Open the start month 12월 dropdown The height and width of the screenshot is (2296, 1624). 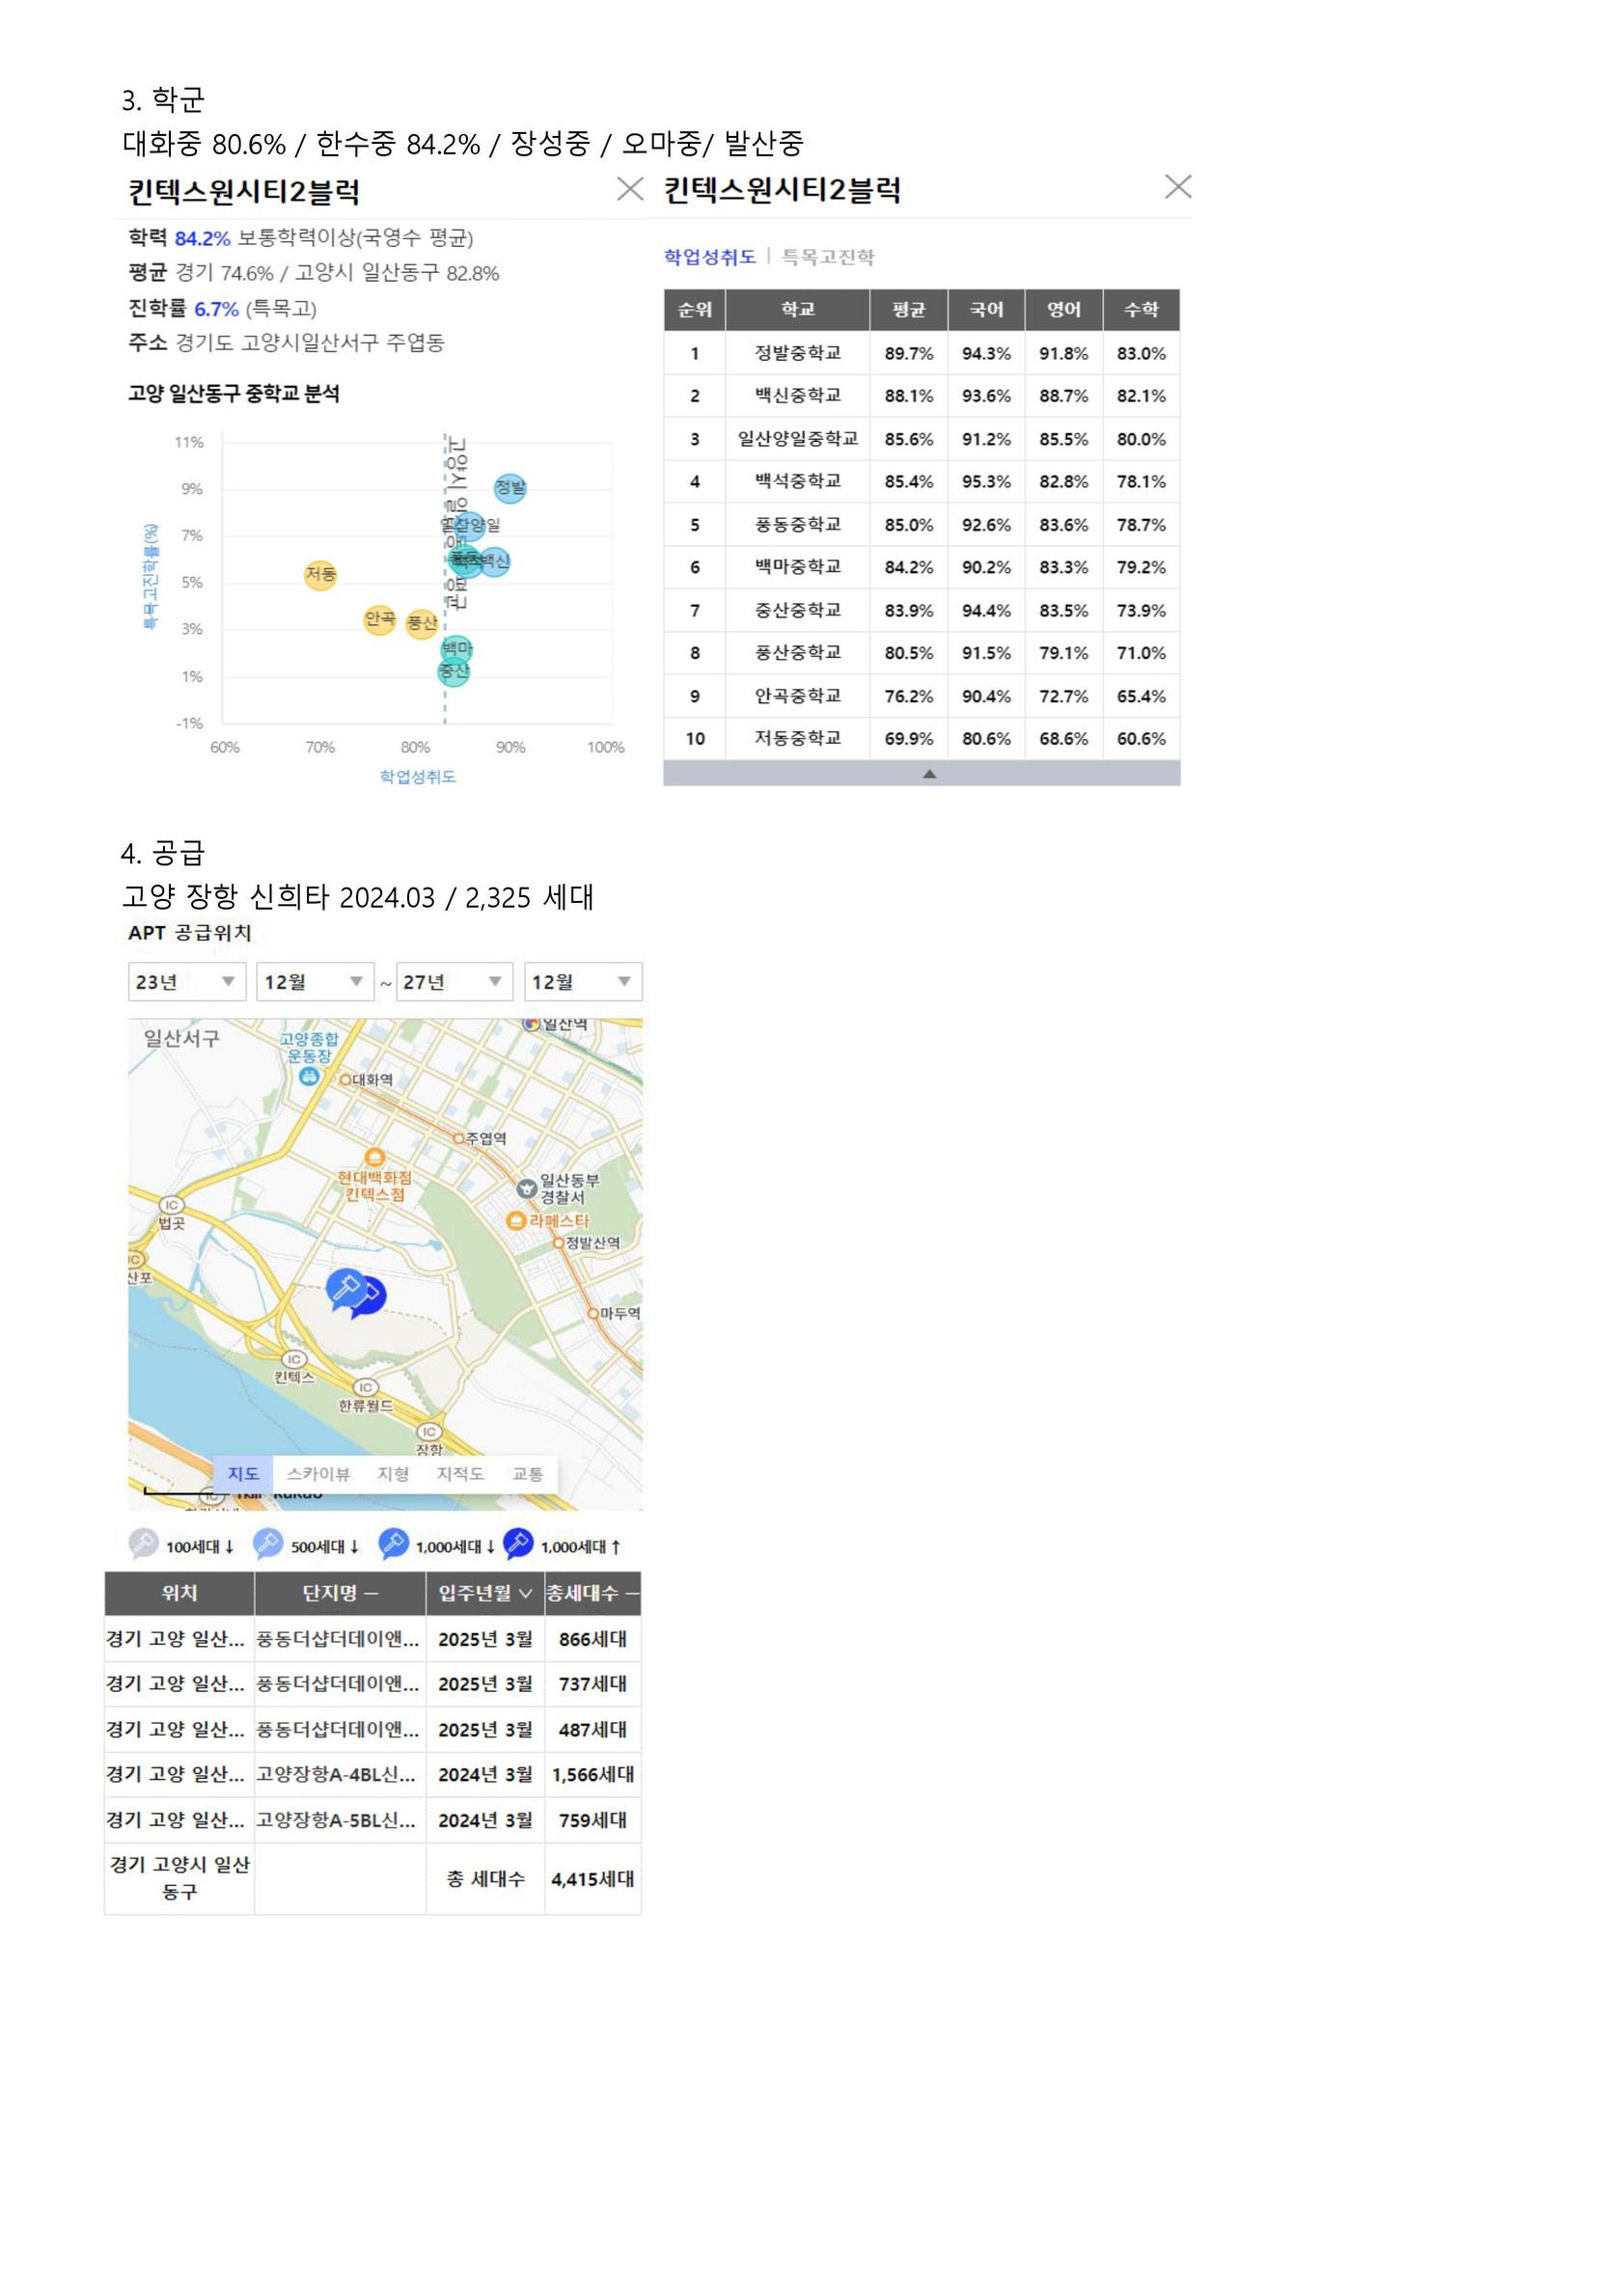coord(314,982)
